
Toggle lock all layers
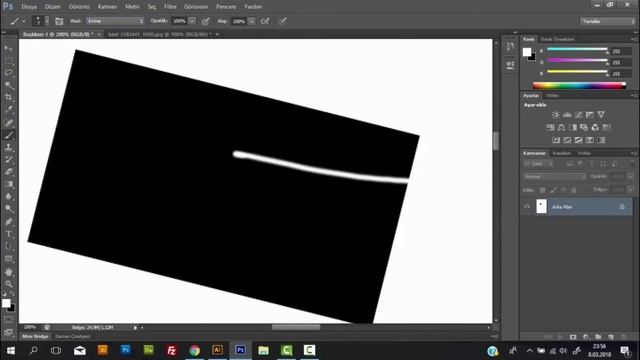tap(574, 190)
